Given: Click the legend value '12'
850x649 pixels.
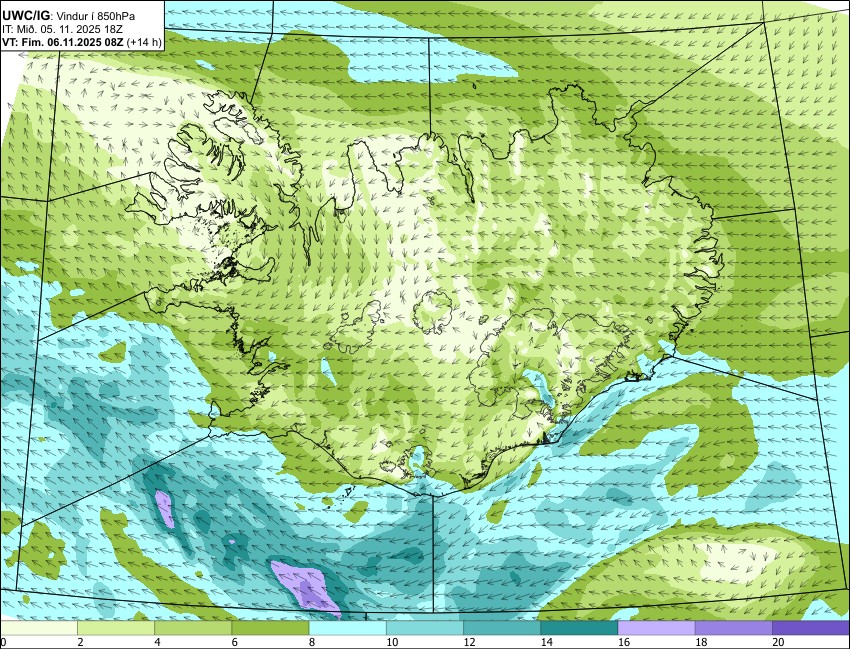Looking at the screenshot, I should point(469,642).
